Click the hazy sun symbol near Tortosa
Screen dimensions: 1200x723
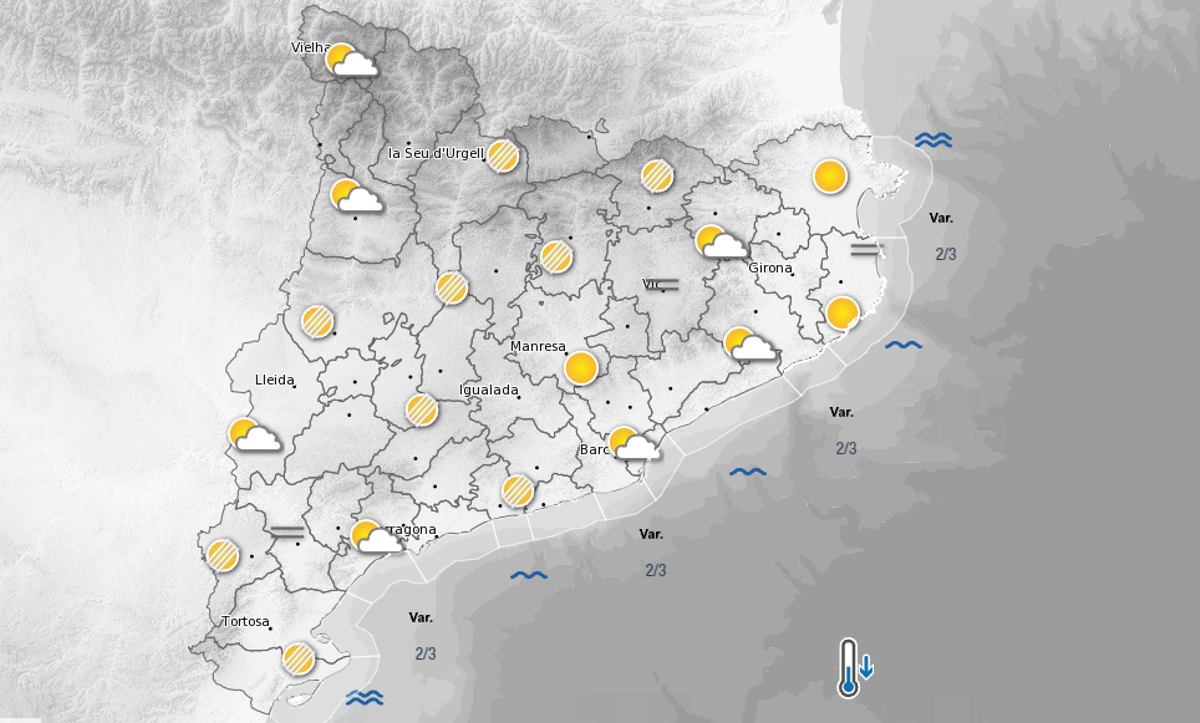[x=297, y=657]
